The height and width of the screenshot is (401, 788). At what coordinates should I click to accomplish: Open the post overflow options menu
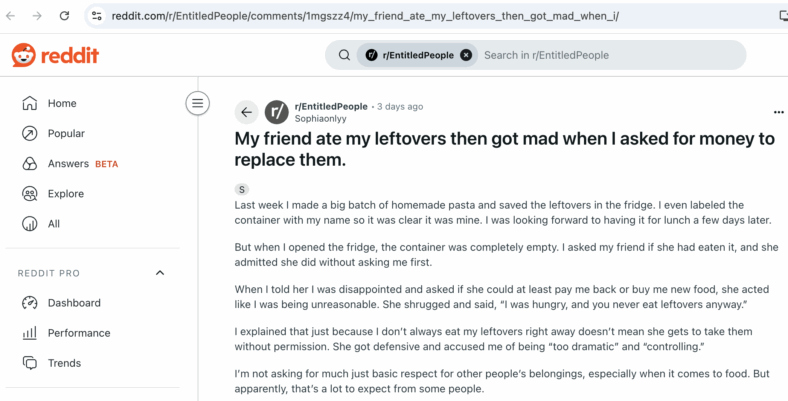coord(778,112)
